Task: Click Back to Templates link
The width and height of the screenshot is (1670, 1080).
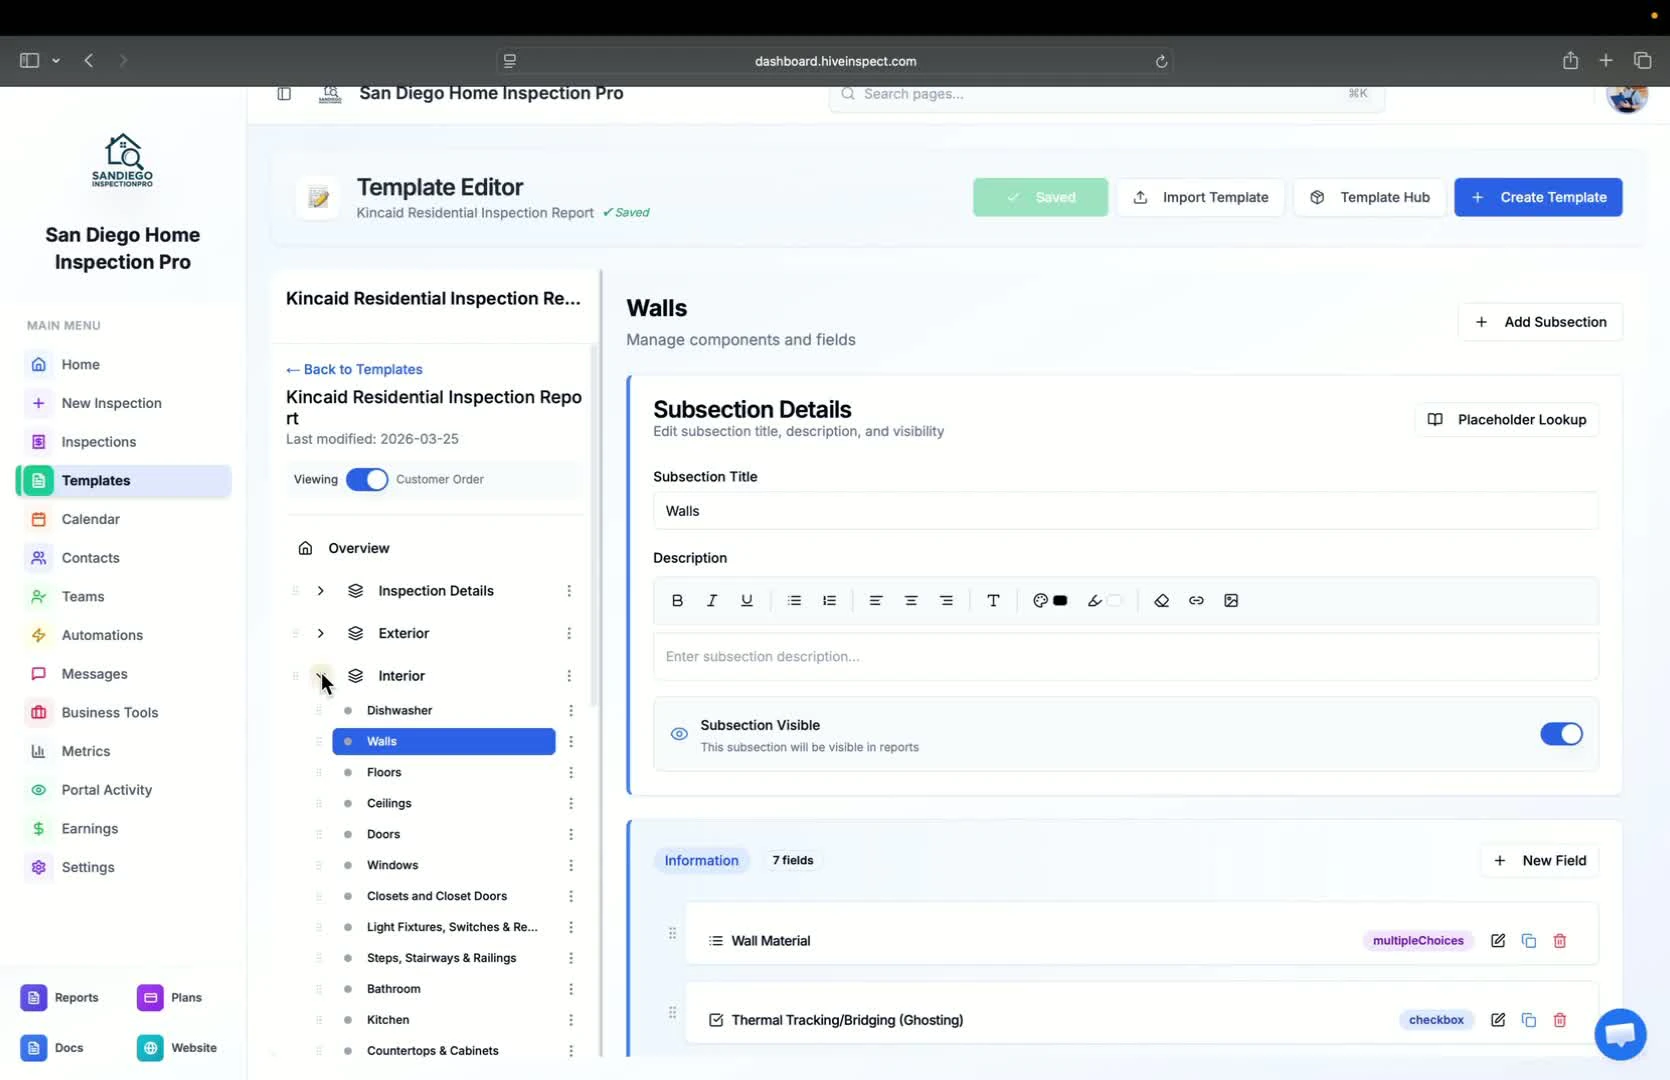Action: [x=354, y=370]
